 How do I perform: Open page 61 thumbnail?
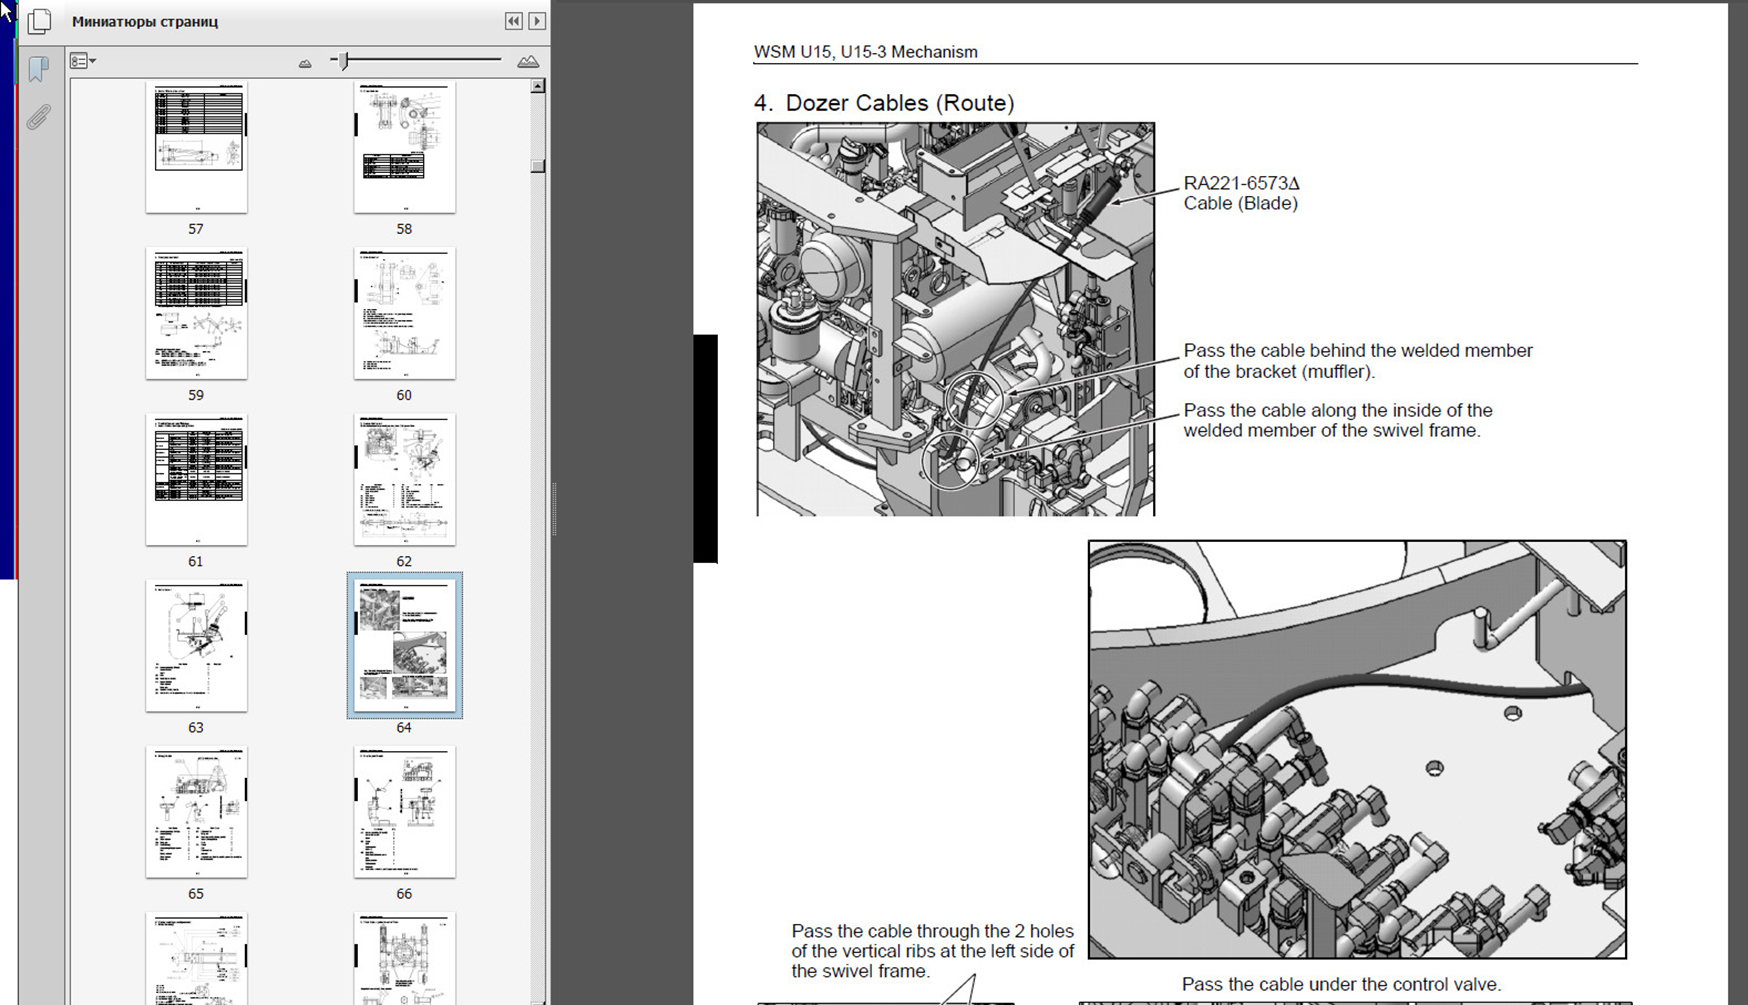(x=196, y=480)
